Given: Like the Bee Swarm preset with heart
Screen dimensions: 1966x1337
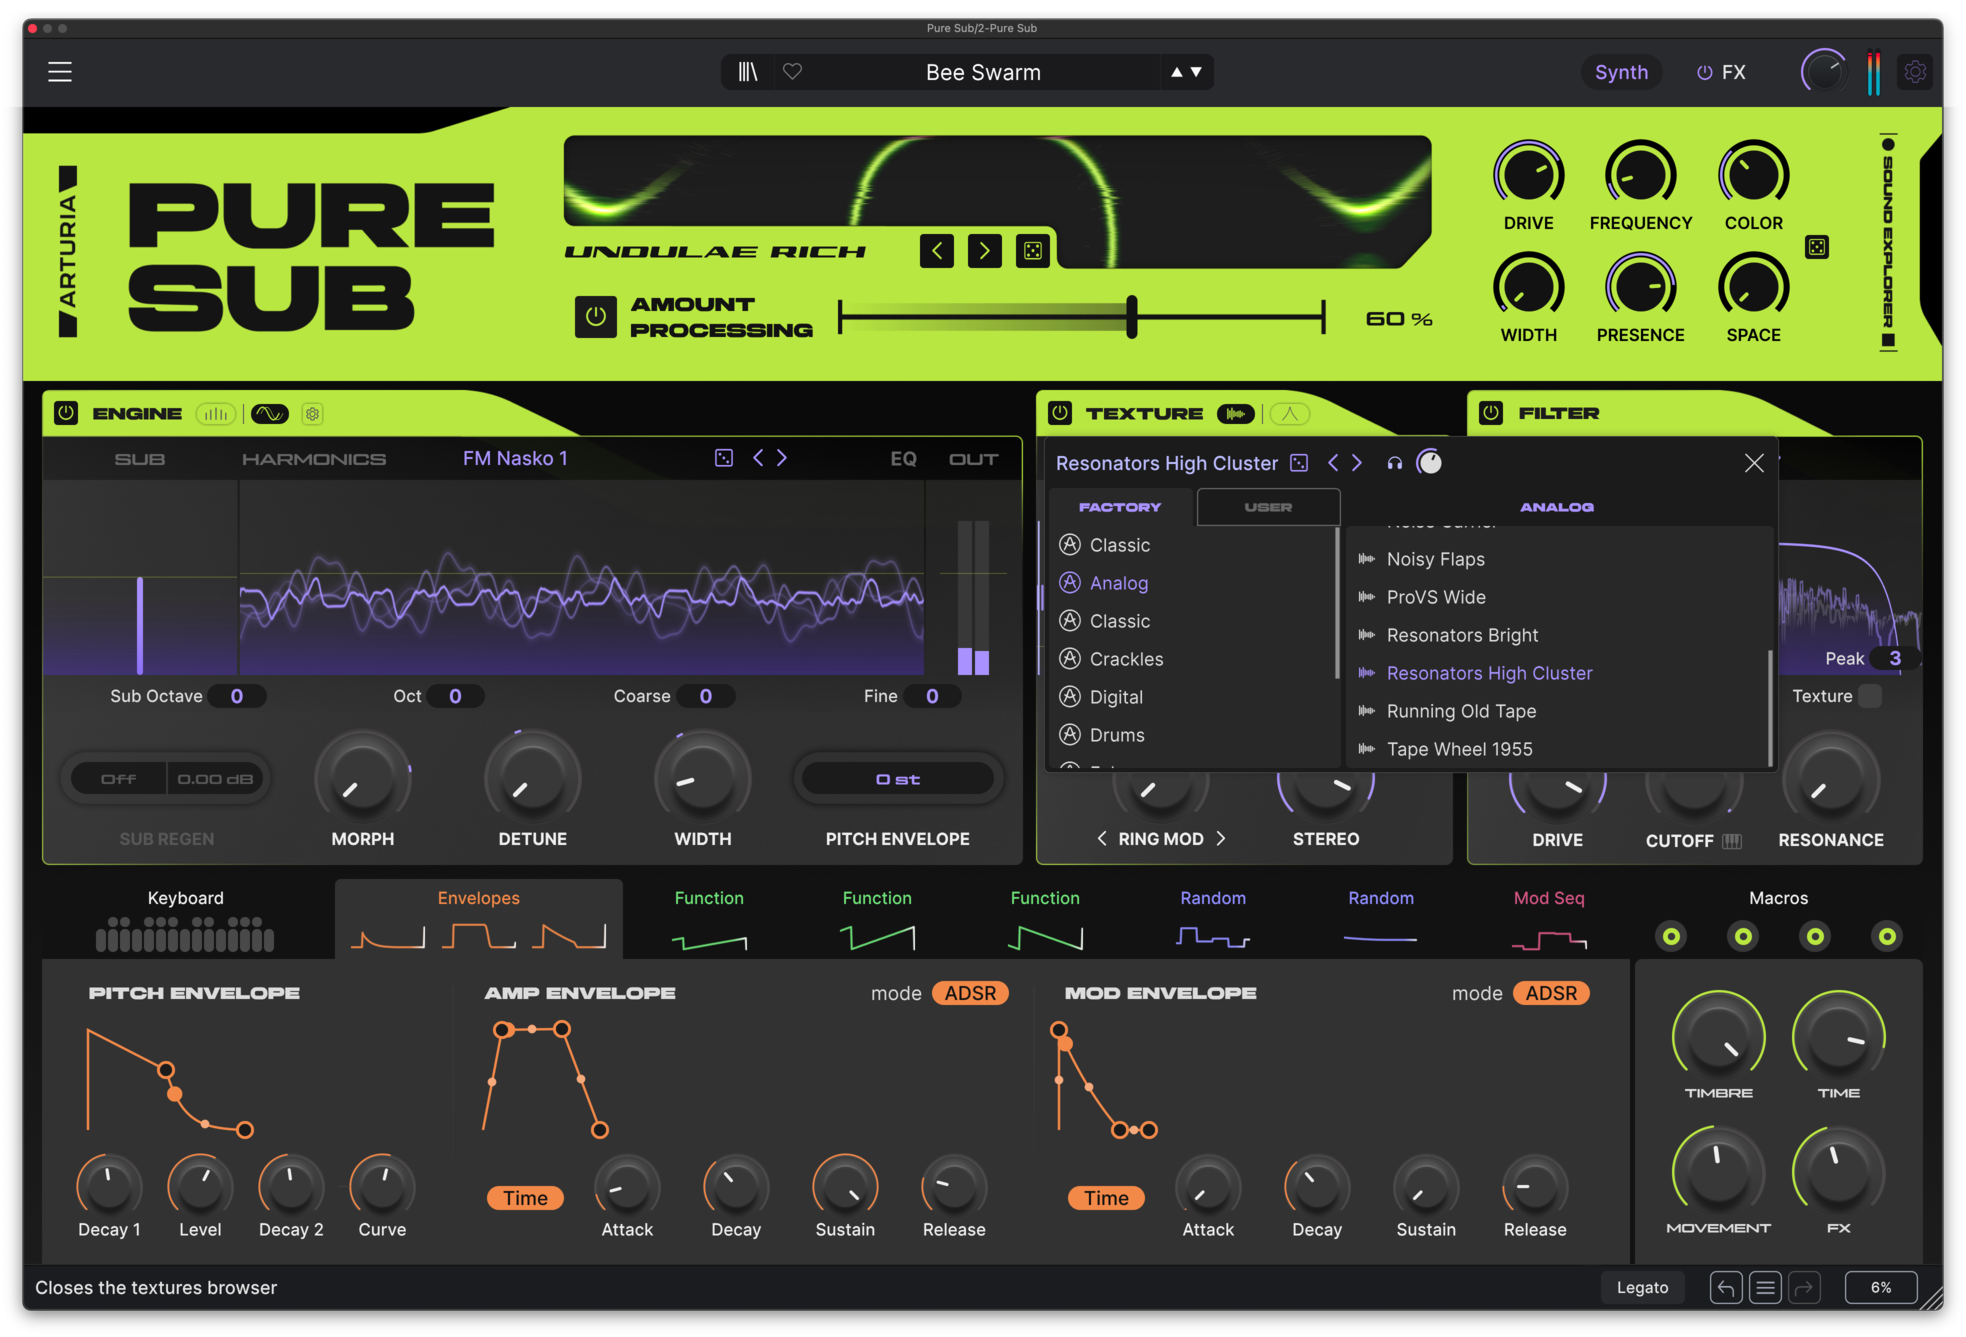Looking at the screenshot, I should 792,72.
